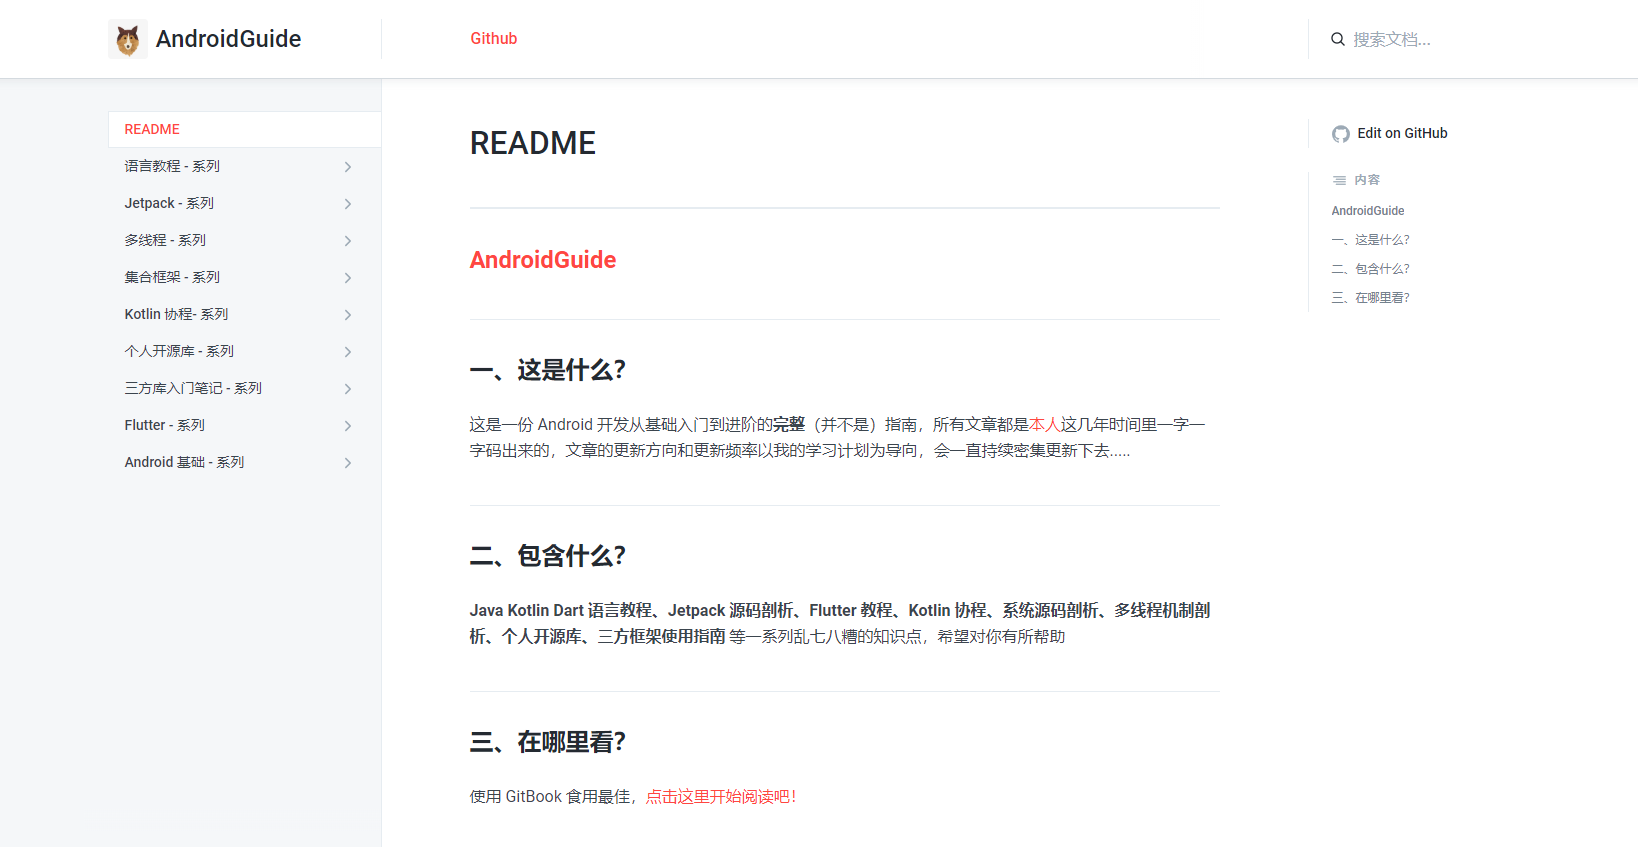1638x847 pixels.
Task: Expand the 集合框架 - 系列 chevron
Action: click(x=348, y=278)
